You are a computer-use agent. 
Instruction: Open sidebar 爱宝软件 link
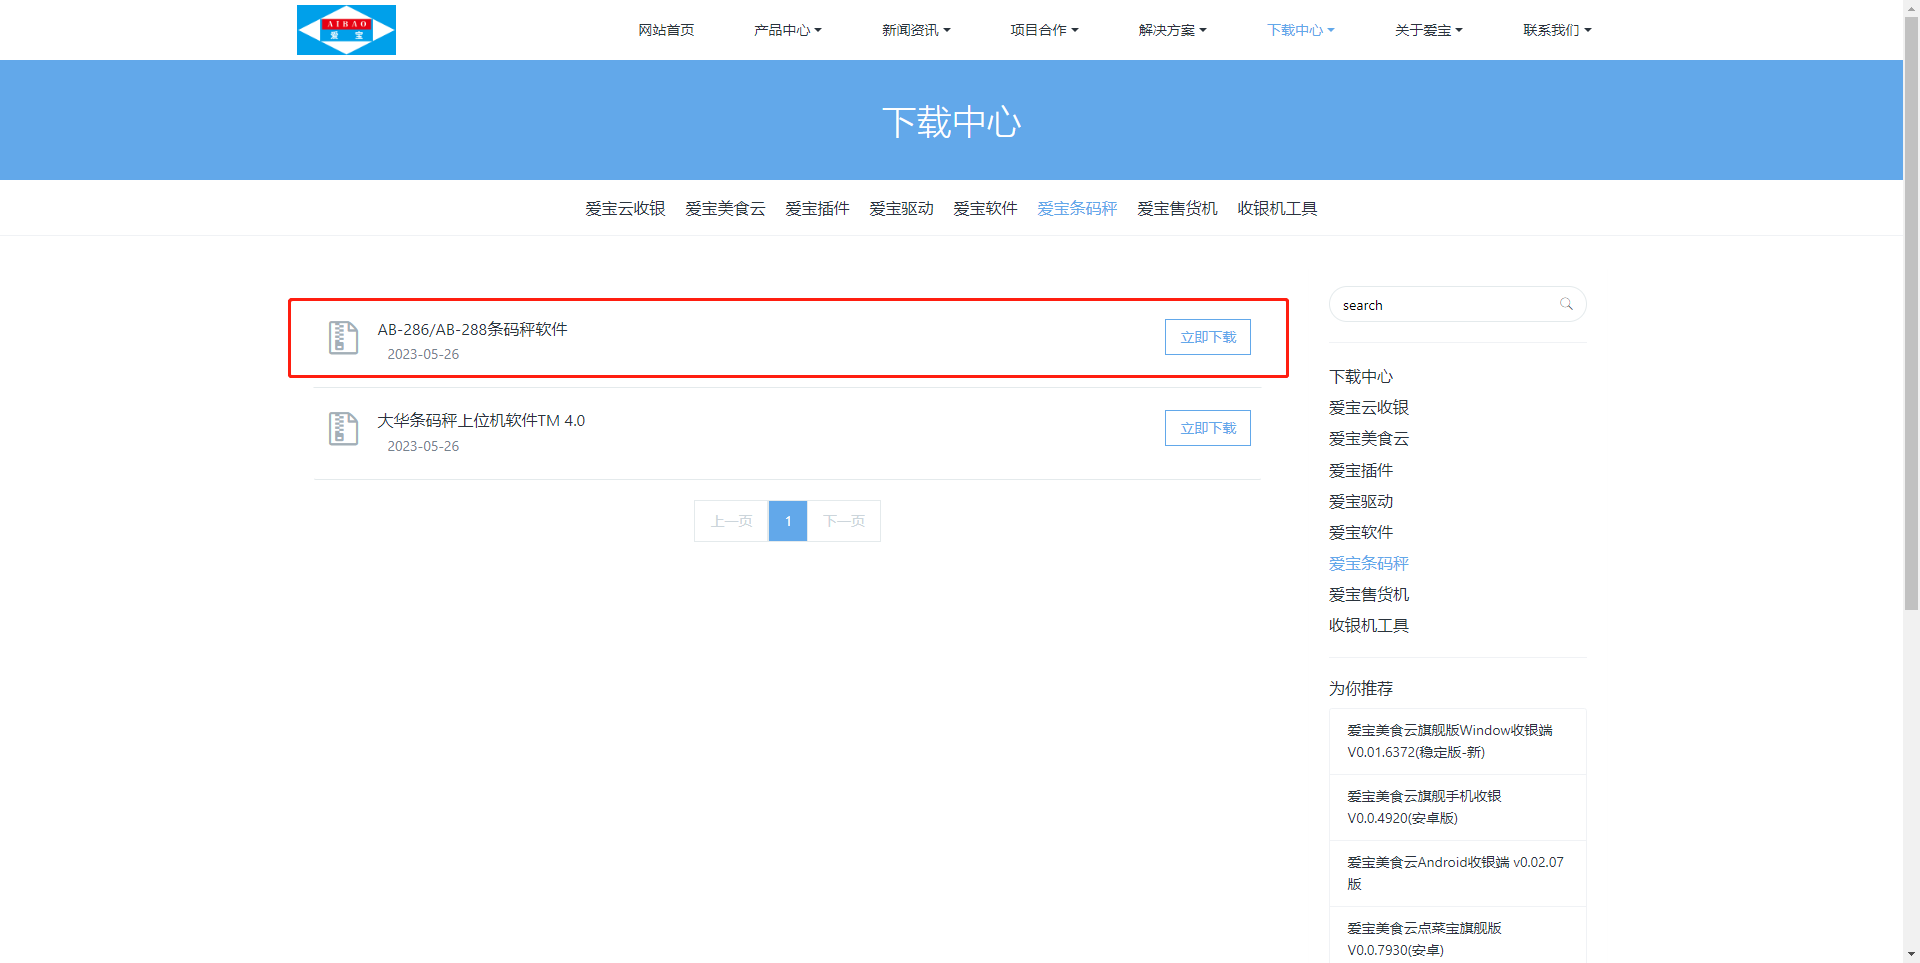click(x=1360, y=532)
